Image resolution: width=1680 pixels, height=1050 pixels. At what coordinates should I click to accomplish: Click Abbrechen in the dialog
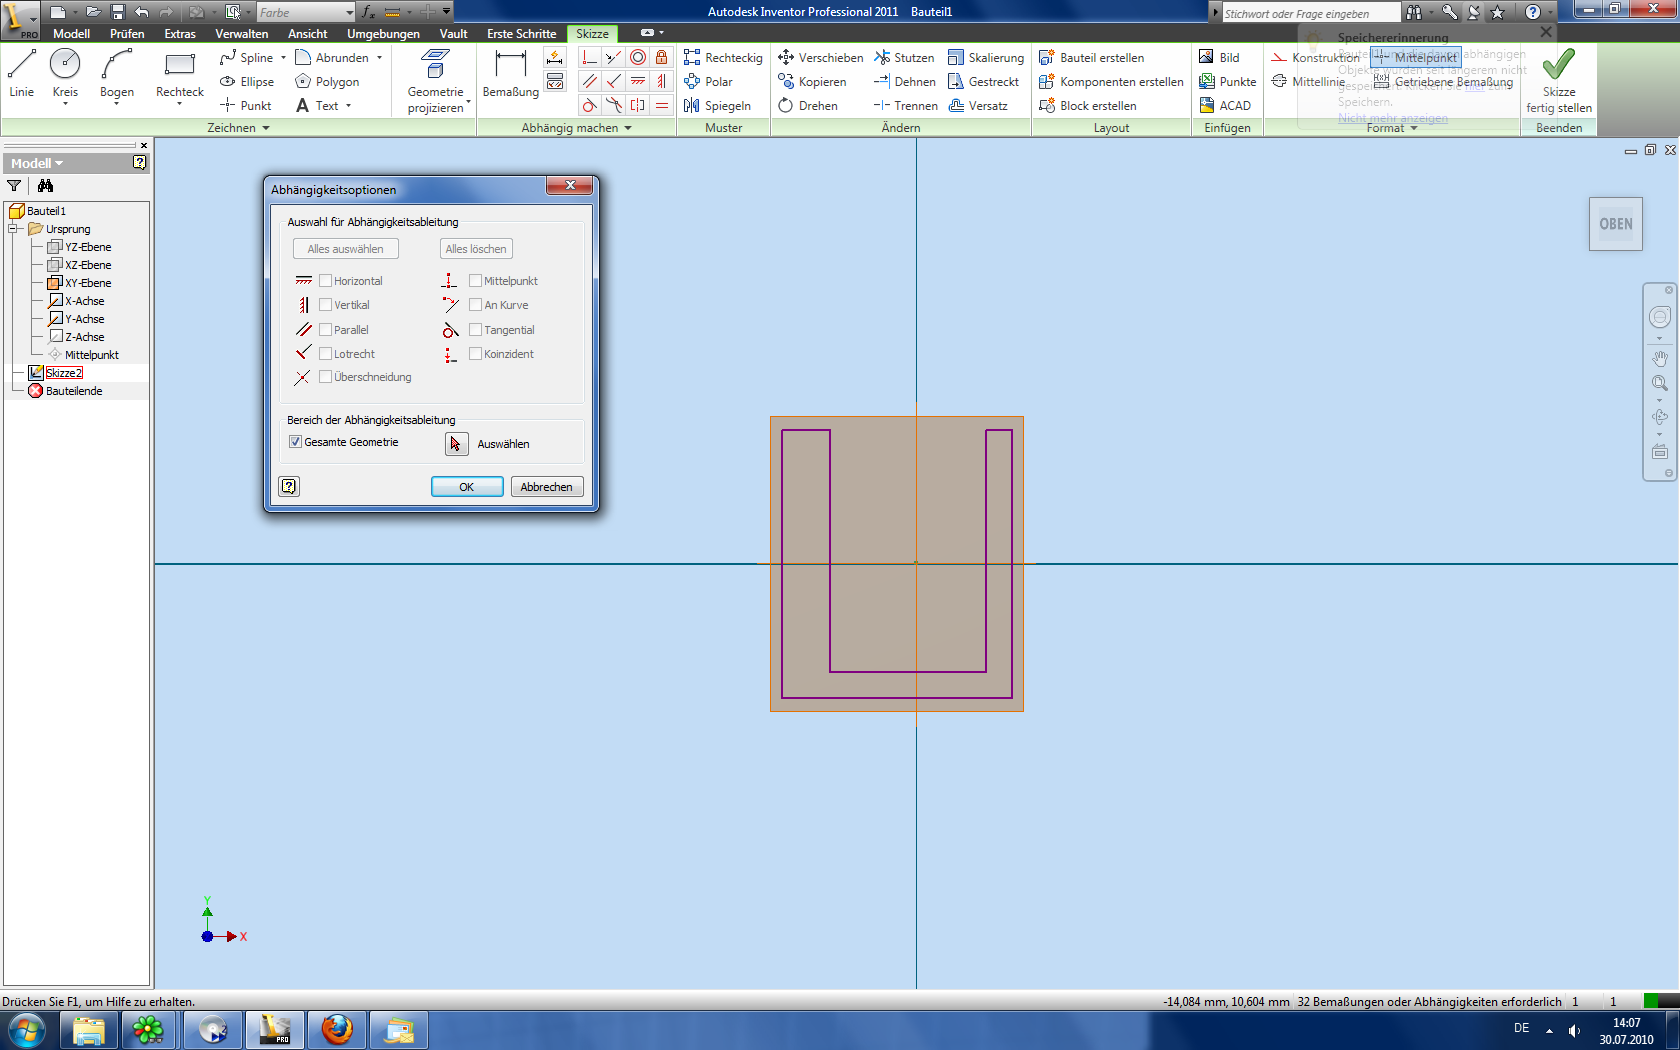547,487
